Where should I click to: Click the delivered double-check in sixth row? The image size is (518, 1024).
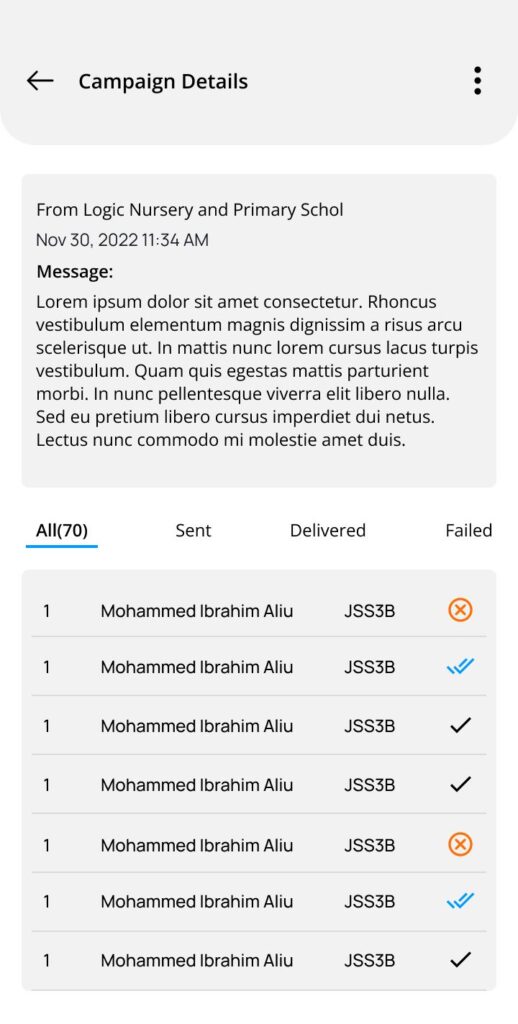pos(461,901)
